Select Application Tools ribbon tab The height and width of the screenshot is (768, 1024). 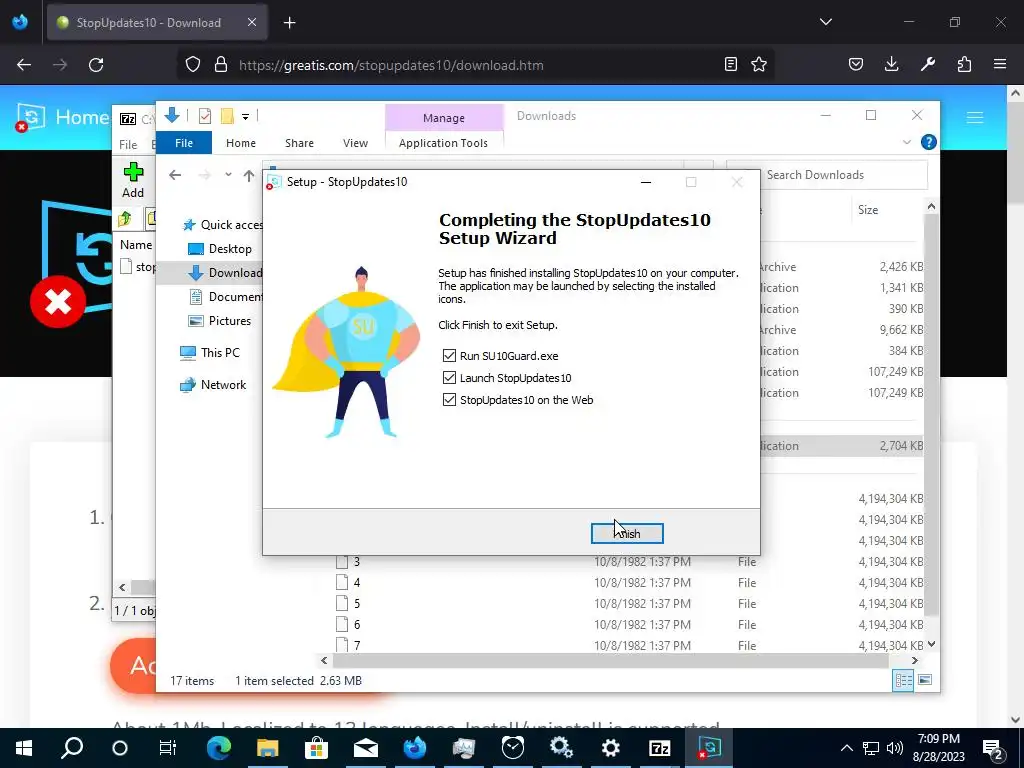pos(443,142)
